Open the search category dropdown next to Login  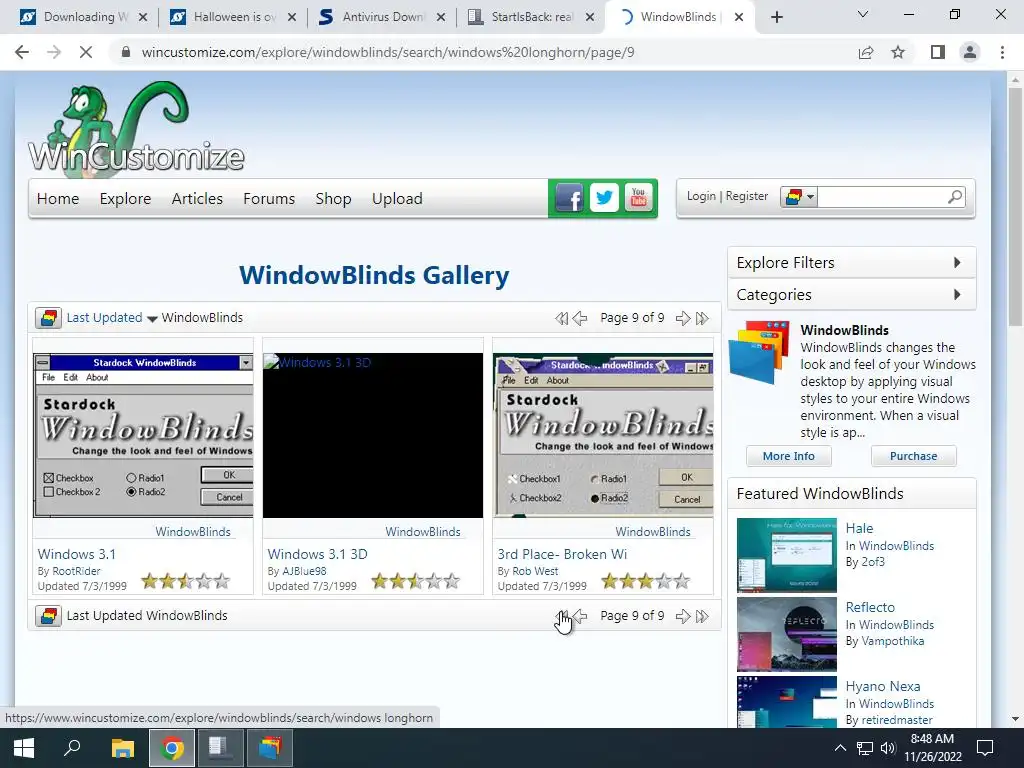(799, 197)
